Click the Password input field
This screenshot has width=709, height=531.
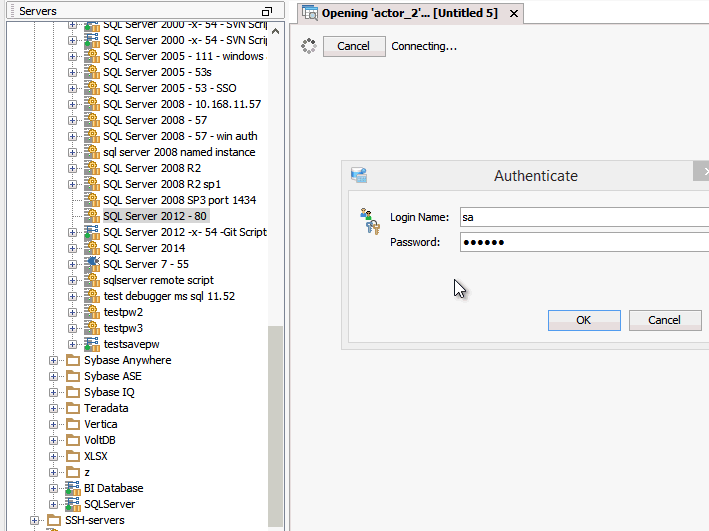(584, 242)
